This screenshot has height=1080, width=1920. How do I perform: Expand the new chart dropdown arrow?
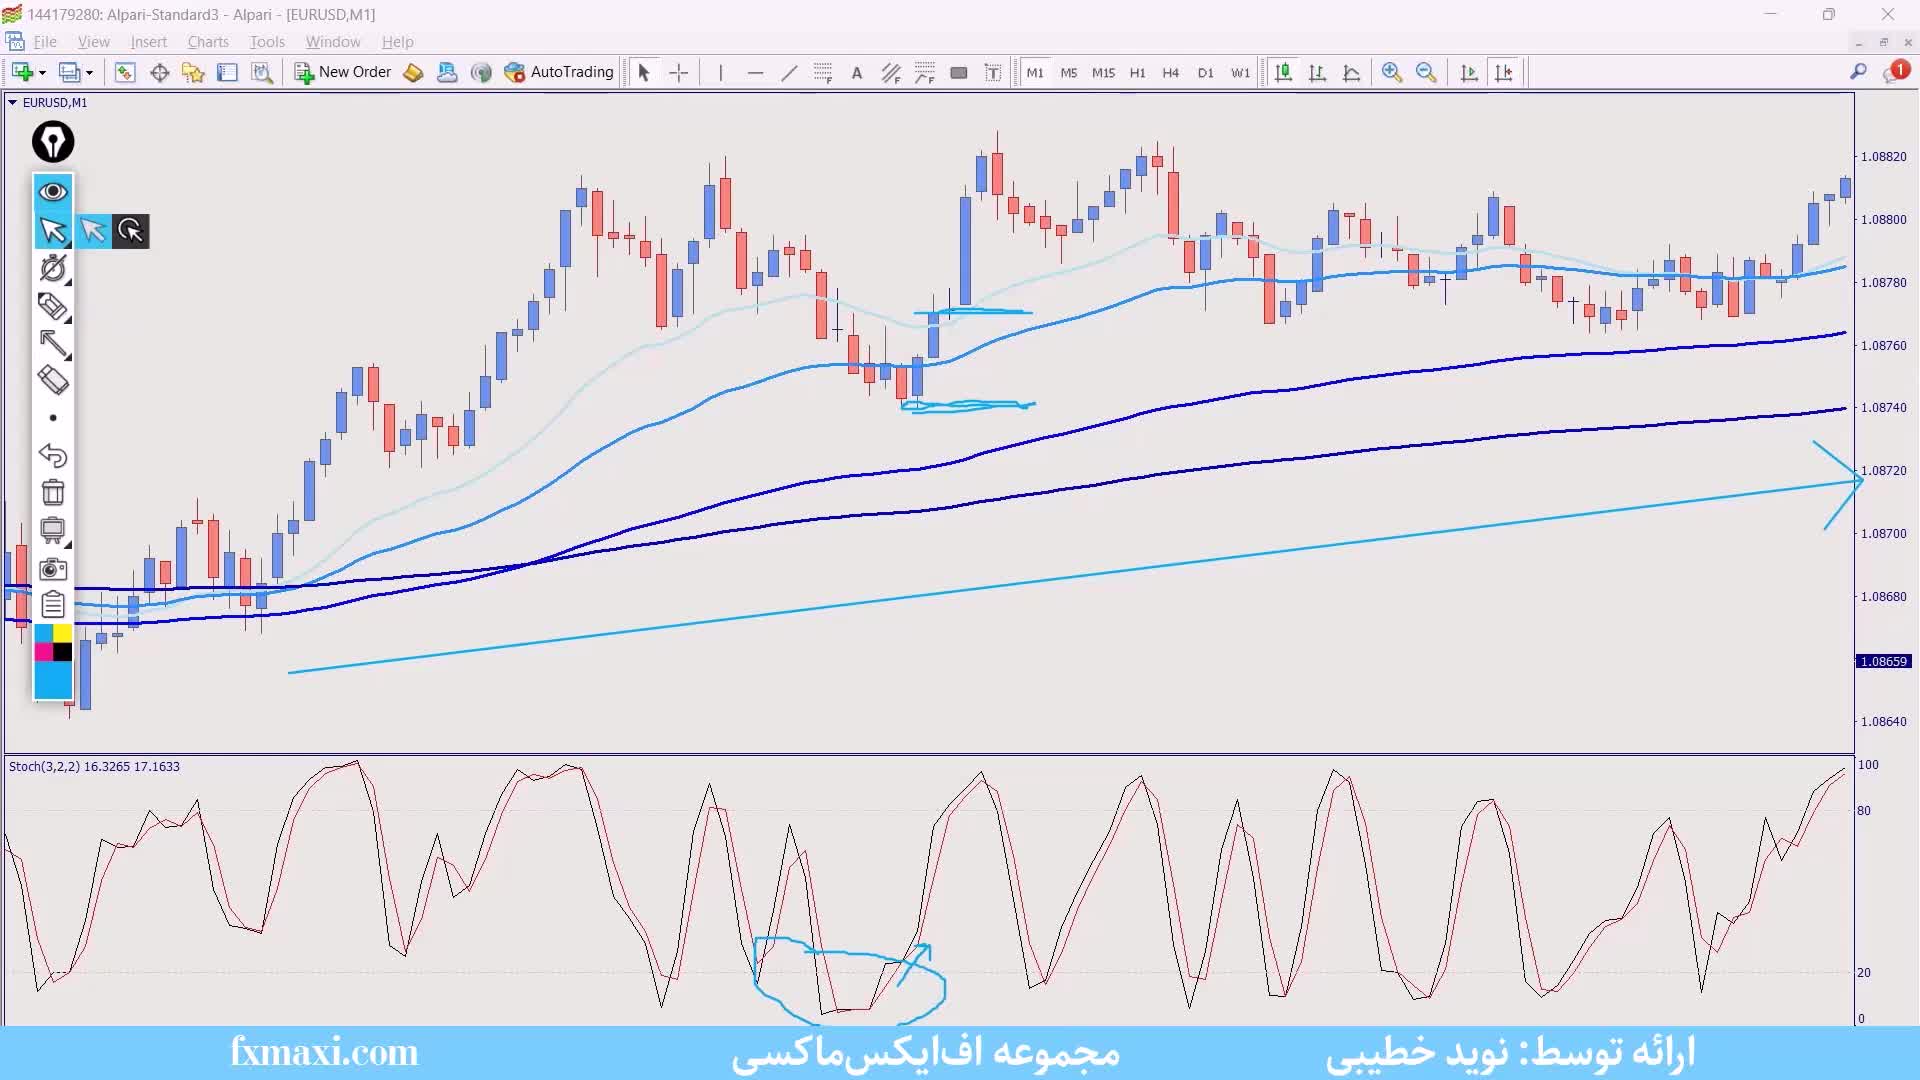[x=42, y=73]
